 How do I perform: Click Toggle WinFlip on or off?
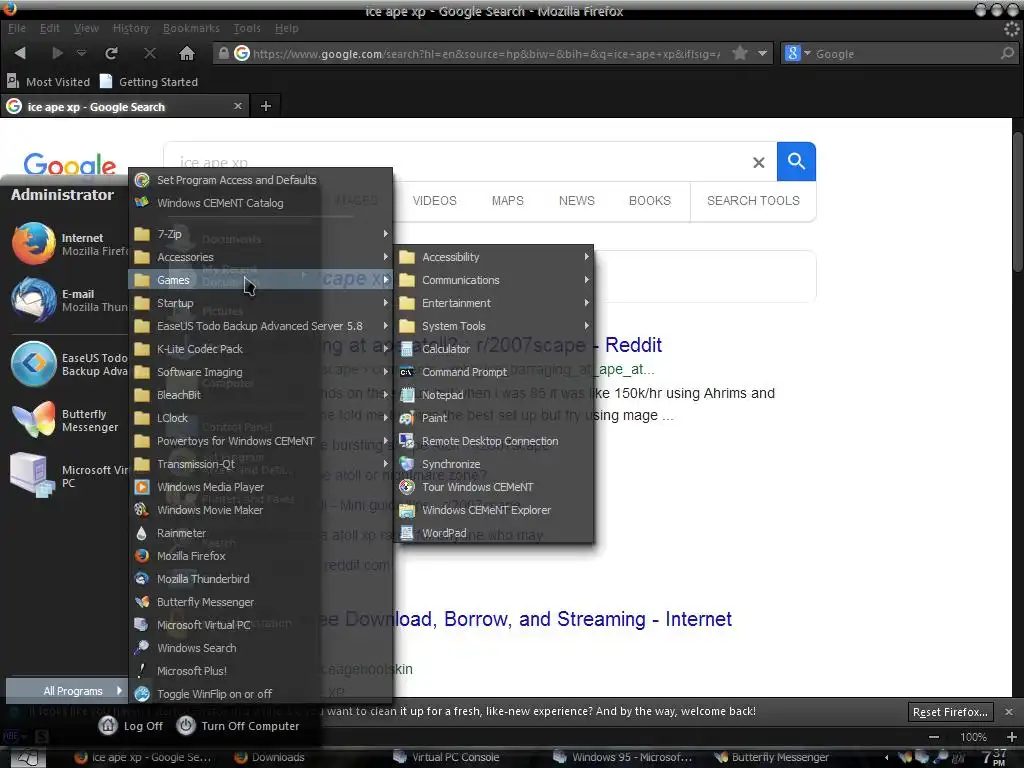point(261,694)
